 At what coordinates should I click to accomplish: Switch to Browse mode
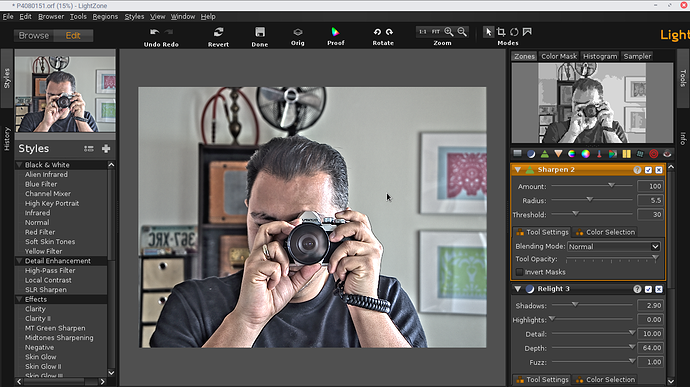[x=34, y=36]
